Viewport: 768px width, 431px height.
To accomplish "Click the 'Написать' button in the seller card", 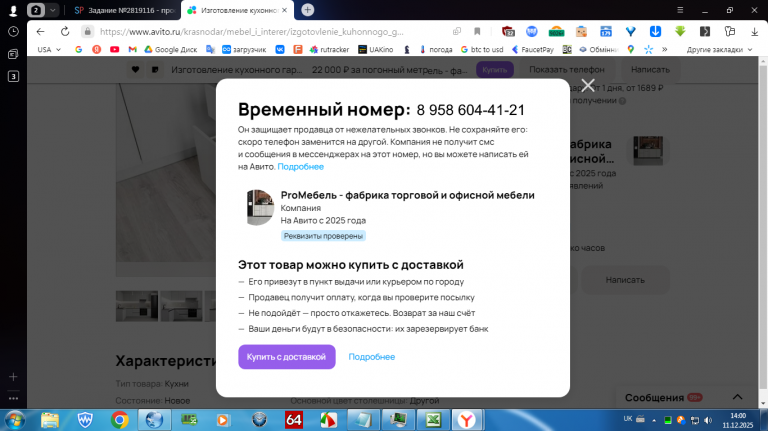I will [x=625, y=280].
